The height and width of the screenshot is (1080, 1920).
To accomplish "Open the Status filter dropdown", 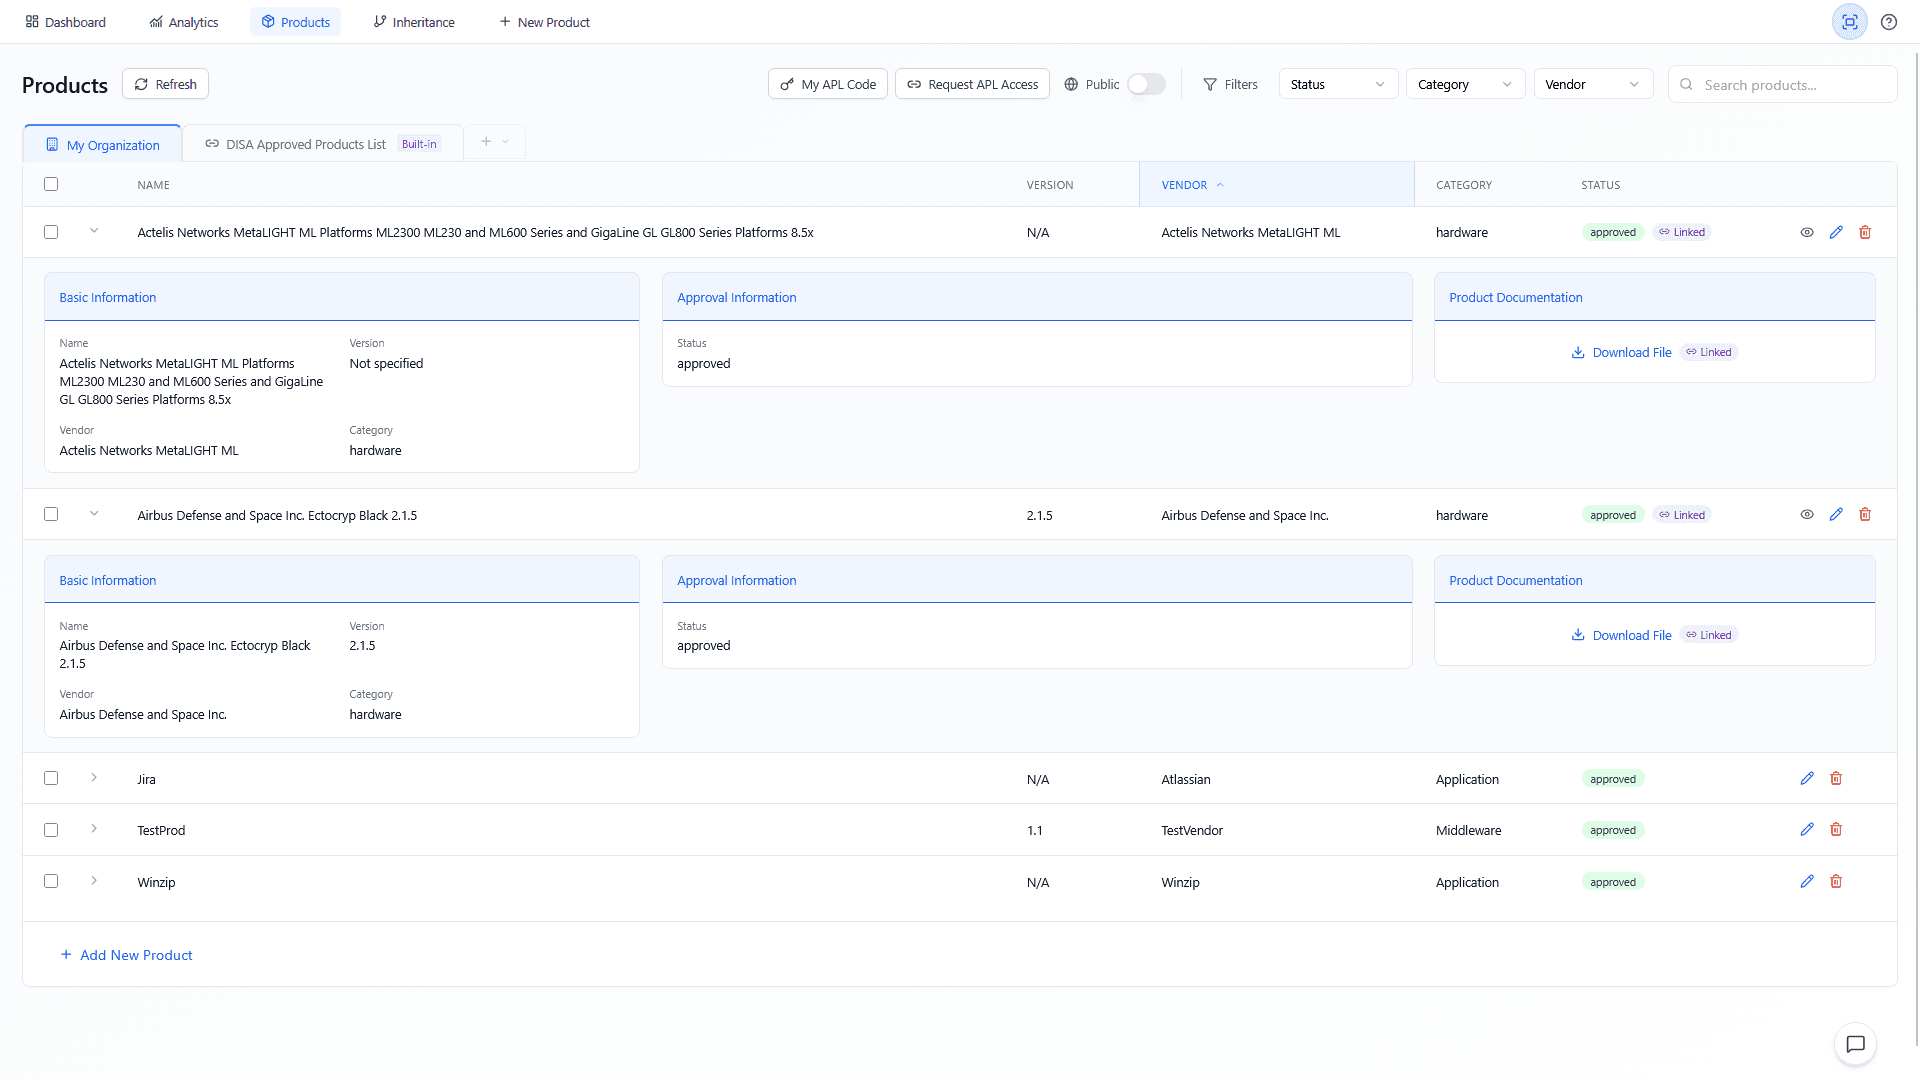I will coord(1337,85).
